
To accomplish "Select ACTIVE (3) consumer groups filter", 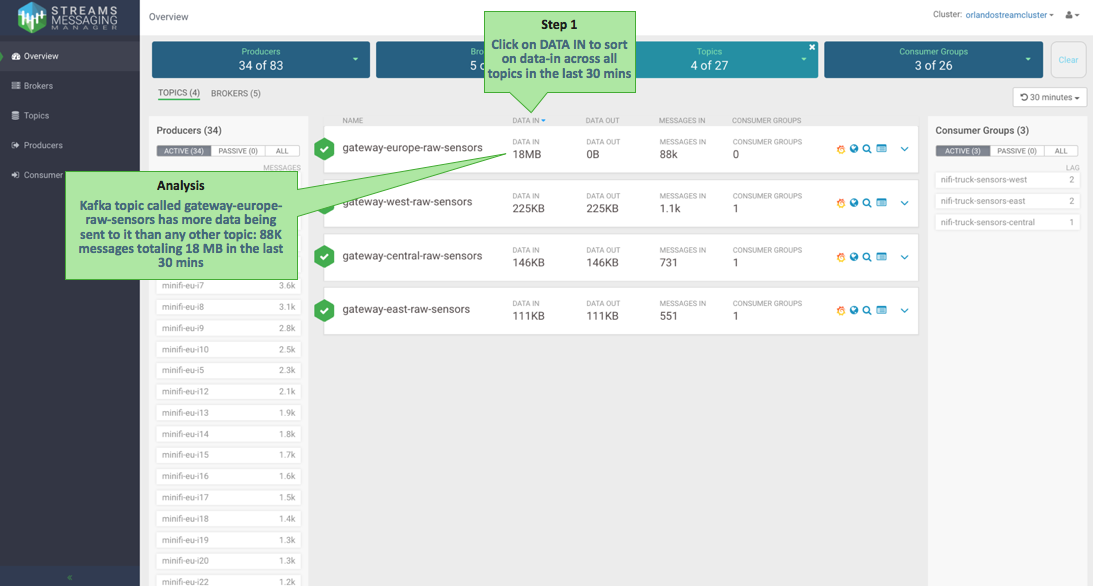I will pyautogui.click(x=962, y=151).
